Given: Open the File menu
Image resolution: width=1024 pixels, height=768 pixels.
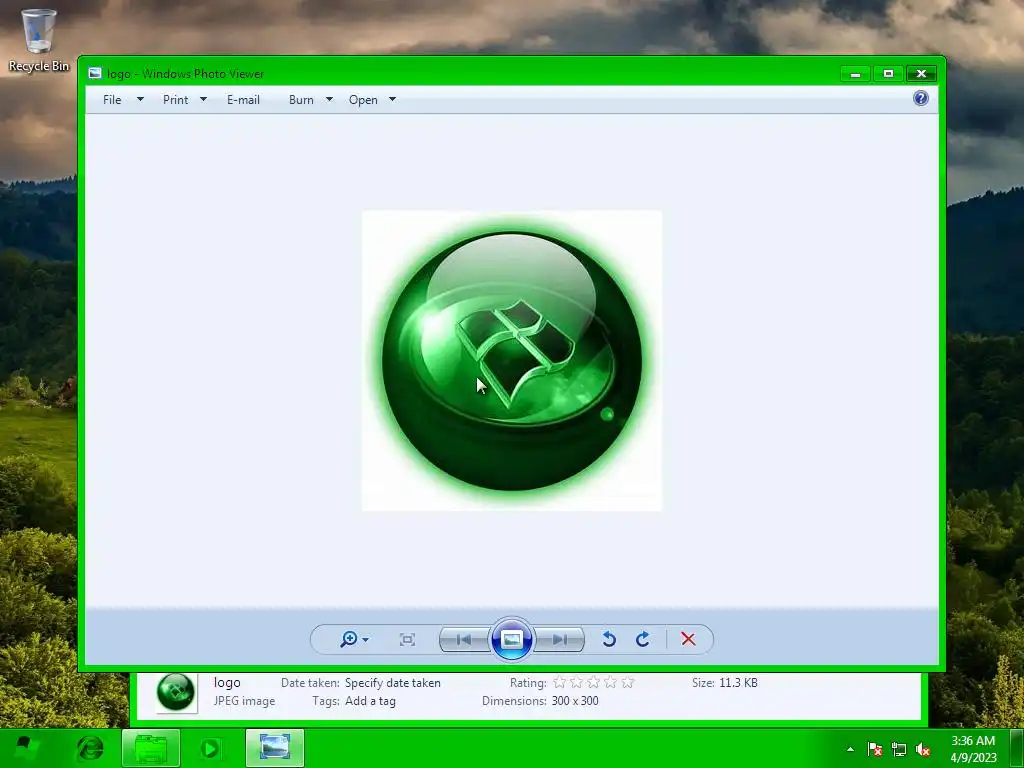Looking at the screenshot, I should pyautogui.click(x=112, y=99).
